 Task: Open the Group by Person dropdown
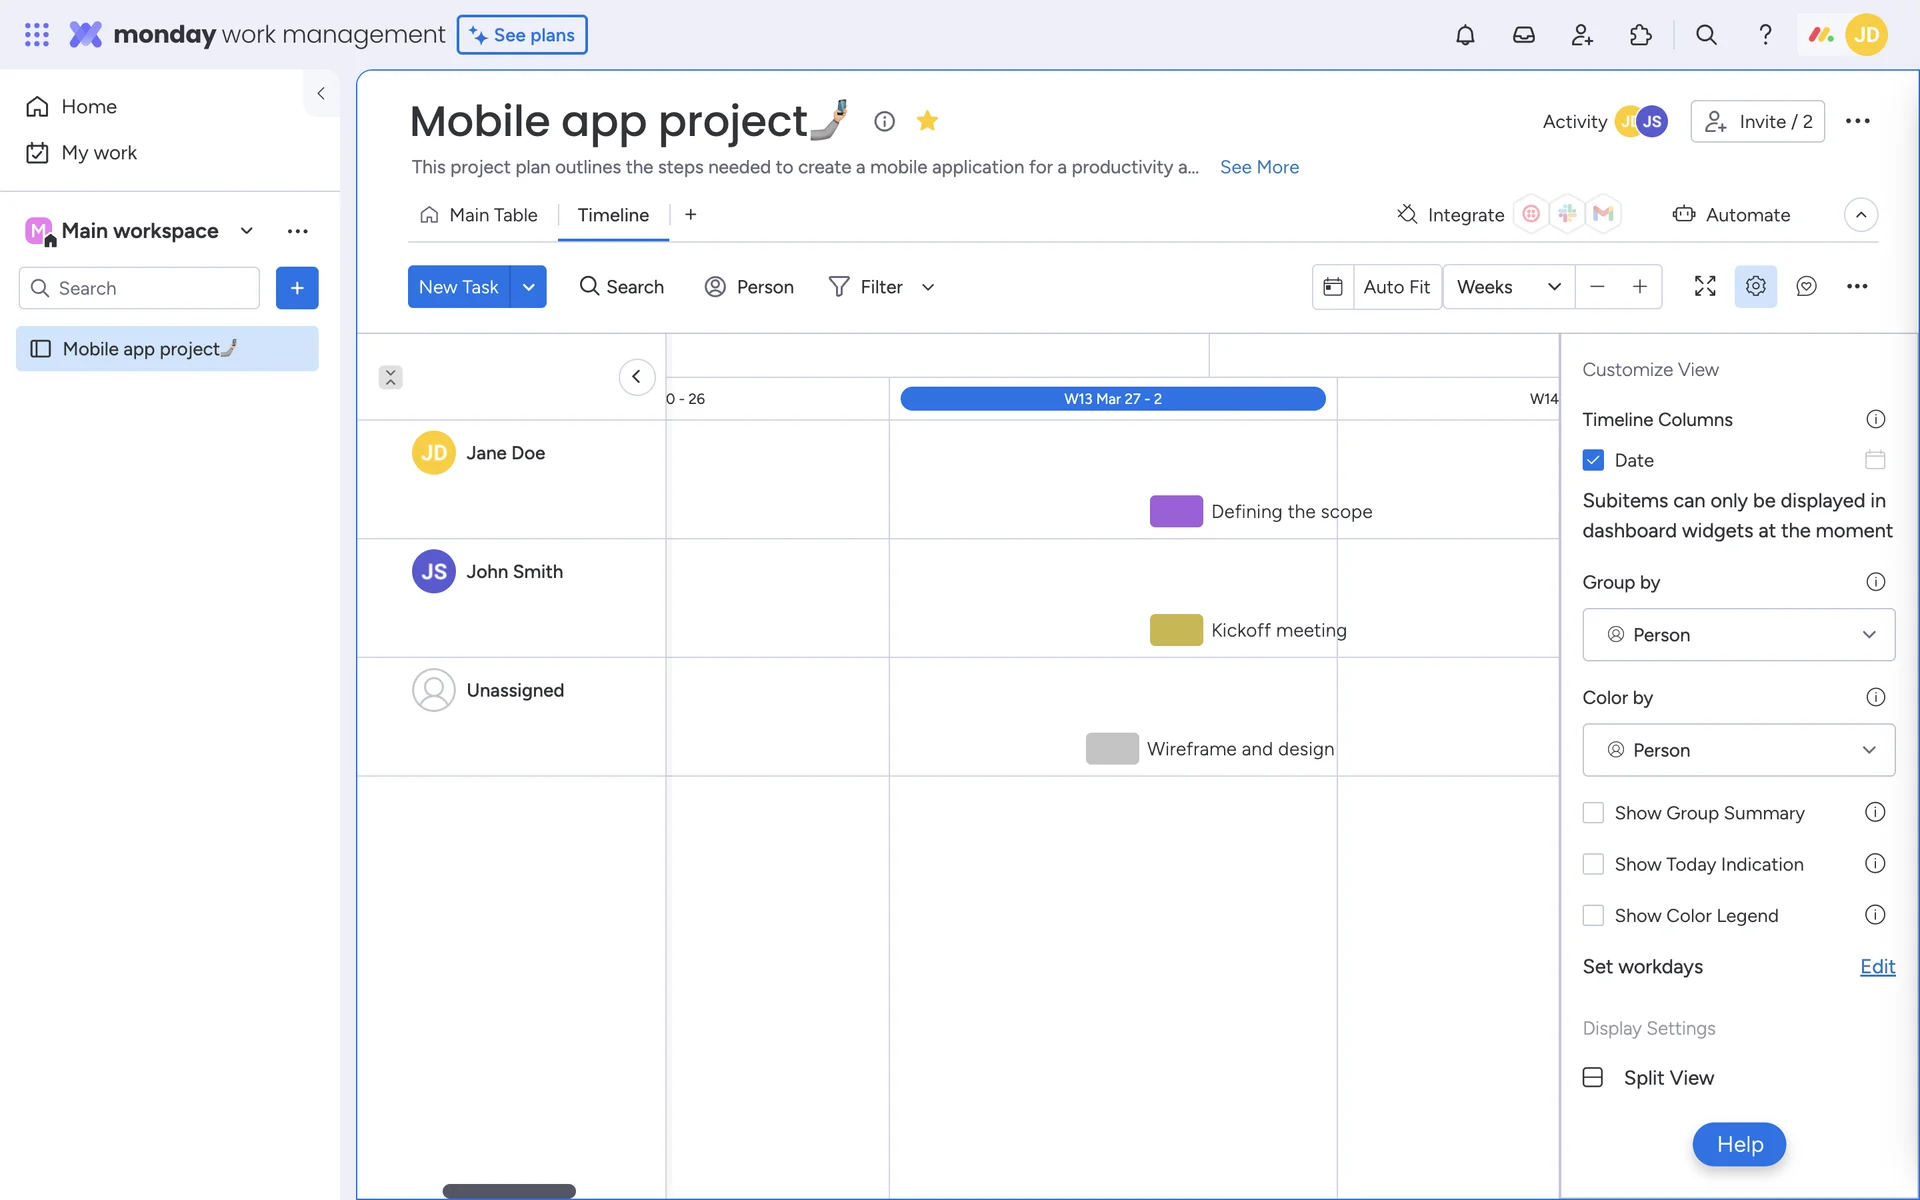(x=1738, y=635)
